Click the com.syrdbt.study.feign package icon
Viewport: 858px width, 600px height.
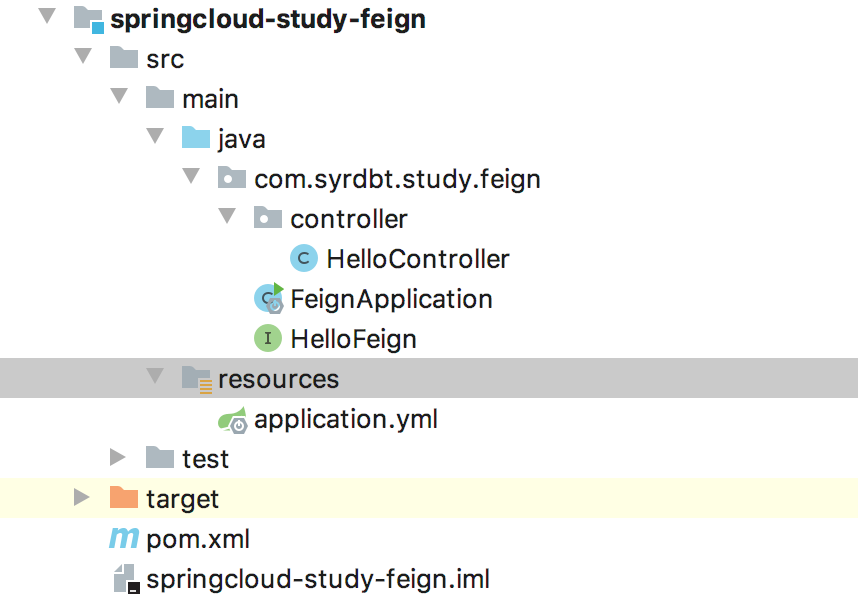231,178
